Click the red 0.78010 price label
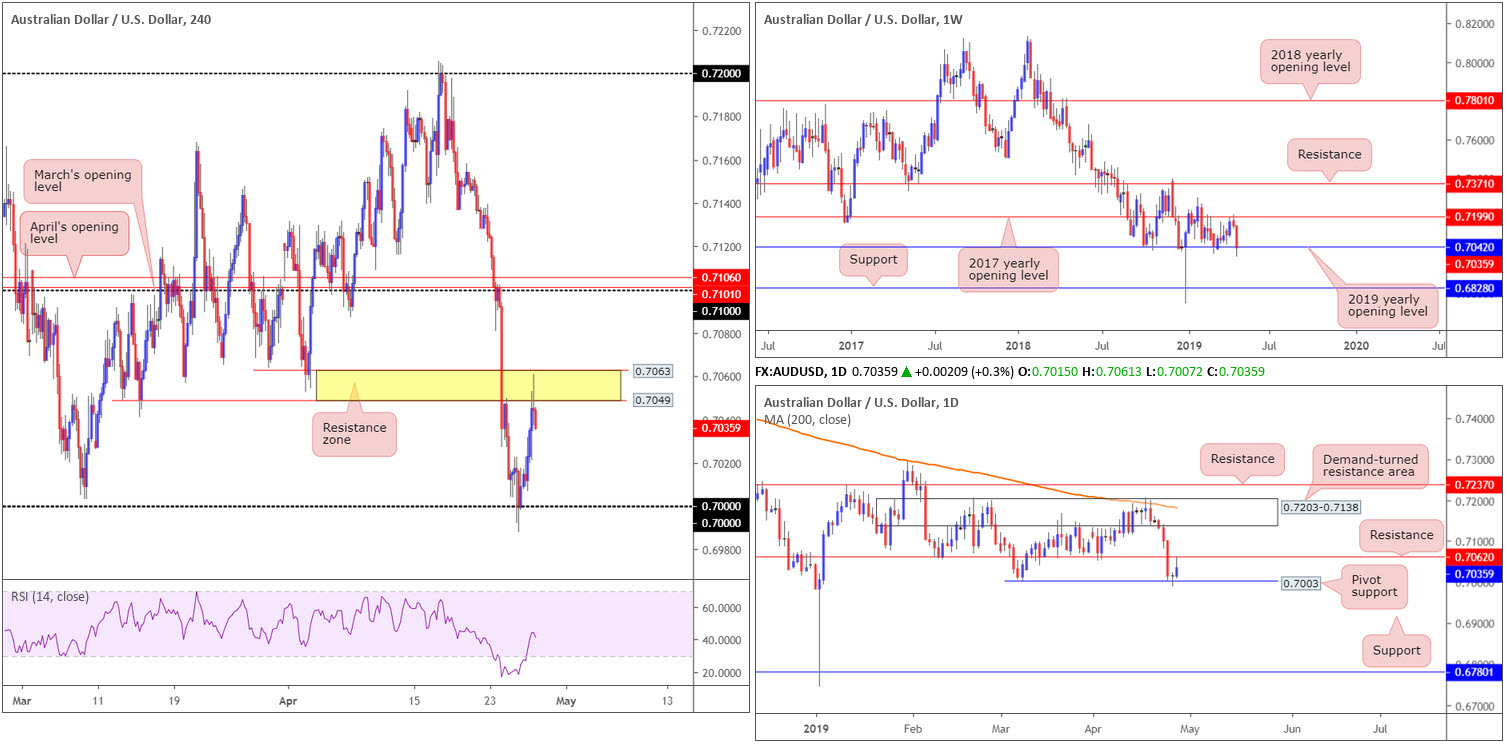 tap(1473, 101)
